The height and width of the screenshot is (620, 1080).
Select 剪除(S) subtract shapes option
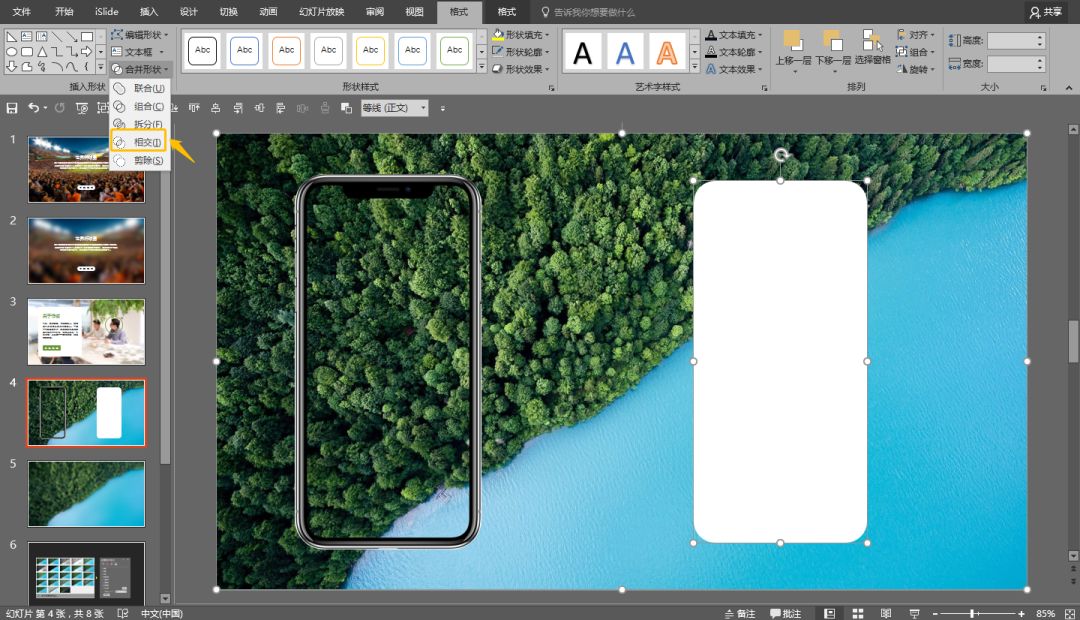coord(140,161)
